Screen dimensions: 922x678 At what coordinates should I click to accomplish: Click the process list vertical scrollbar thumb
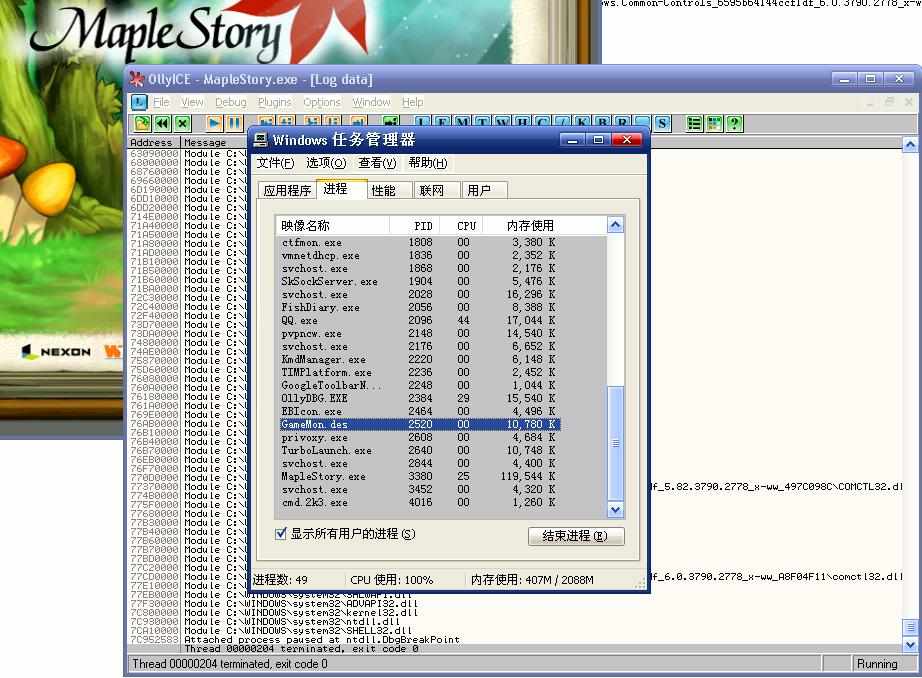pyautogui.click(x=615, y=443)
